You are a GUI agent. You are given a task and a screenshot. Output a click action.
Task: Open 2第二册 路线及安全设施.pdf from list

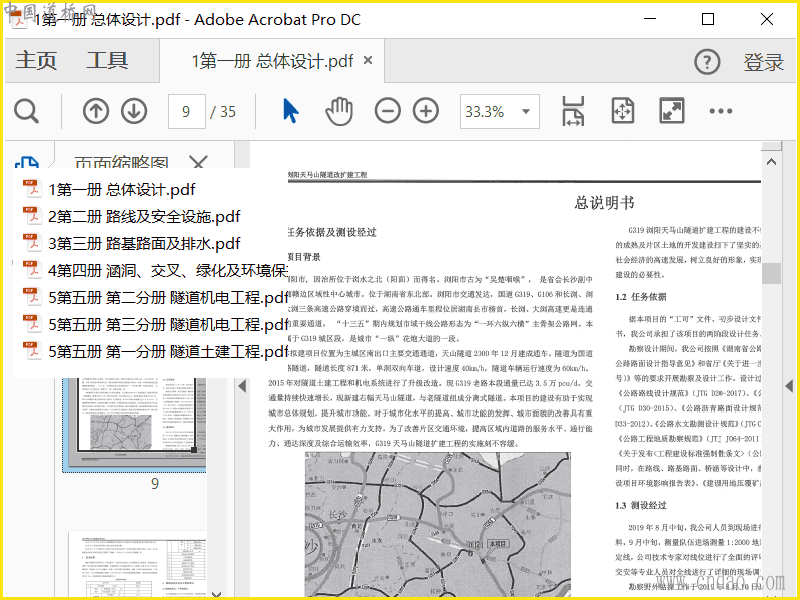[x=144, y=216]
